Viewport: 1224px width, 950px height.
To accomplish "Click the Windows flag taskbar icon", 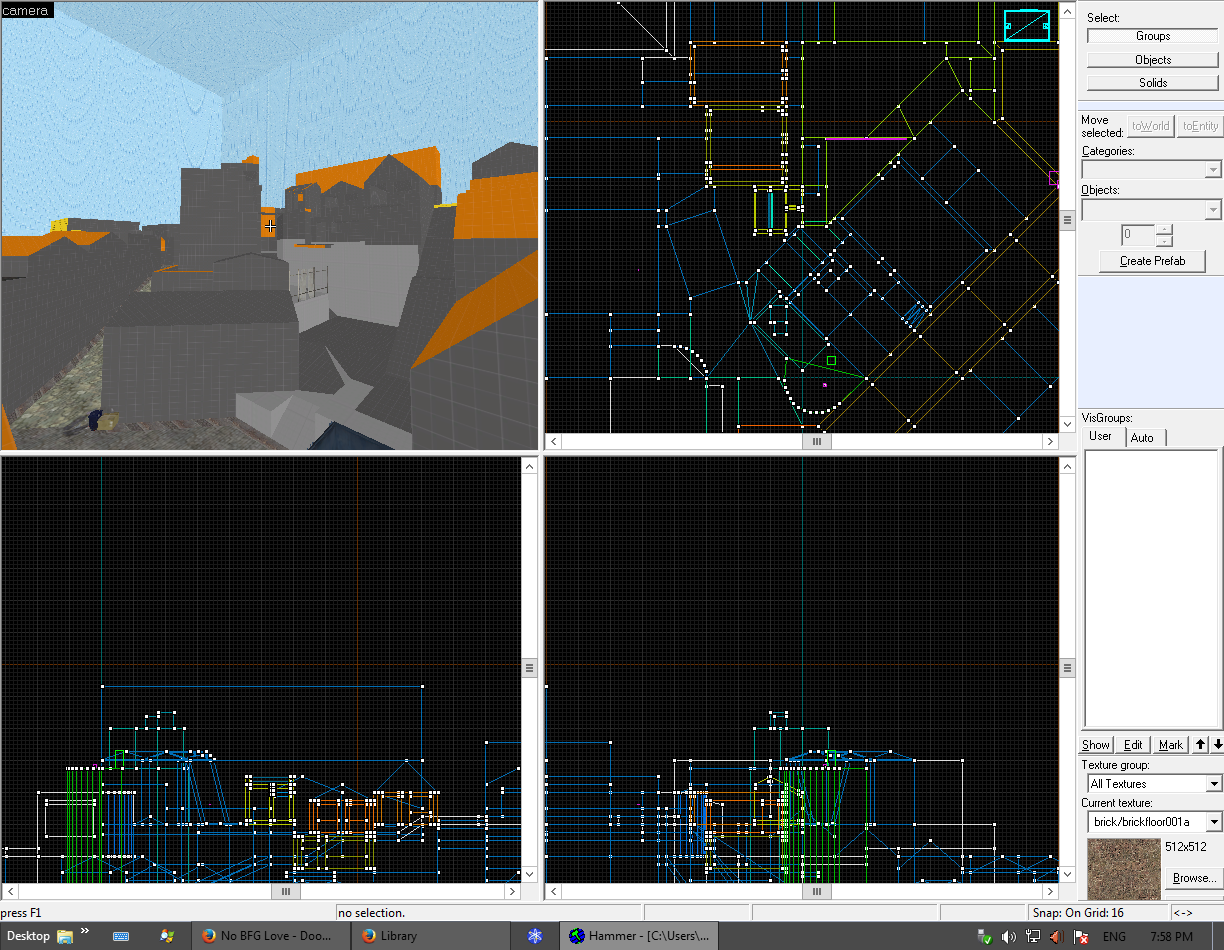I will (167, 936).
